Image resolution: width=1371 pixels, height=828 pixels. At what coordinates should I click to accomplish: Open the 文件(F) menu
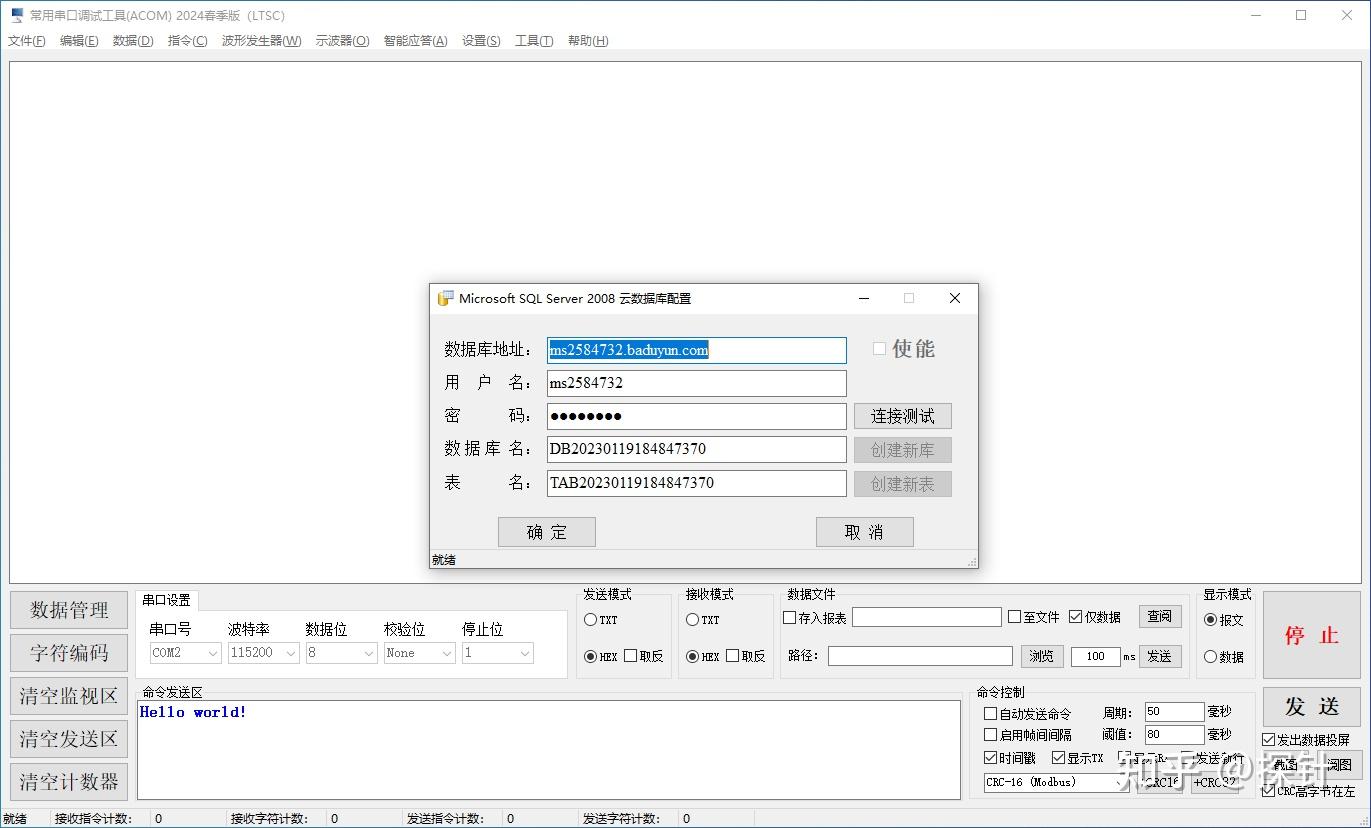click(27, 41)
